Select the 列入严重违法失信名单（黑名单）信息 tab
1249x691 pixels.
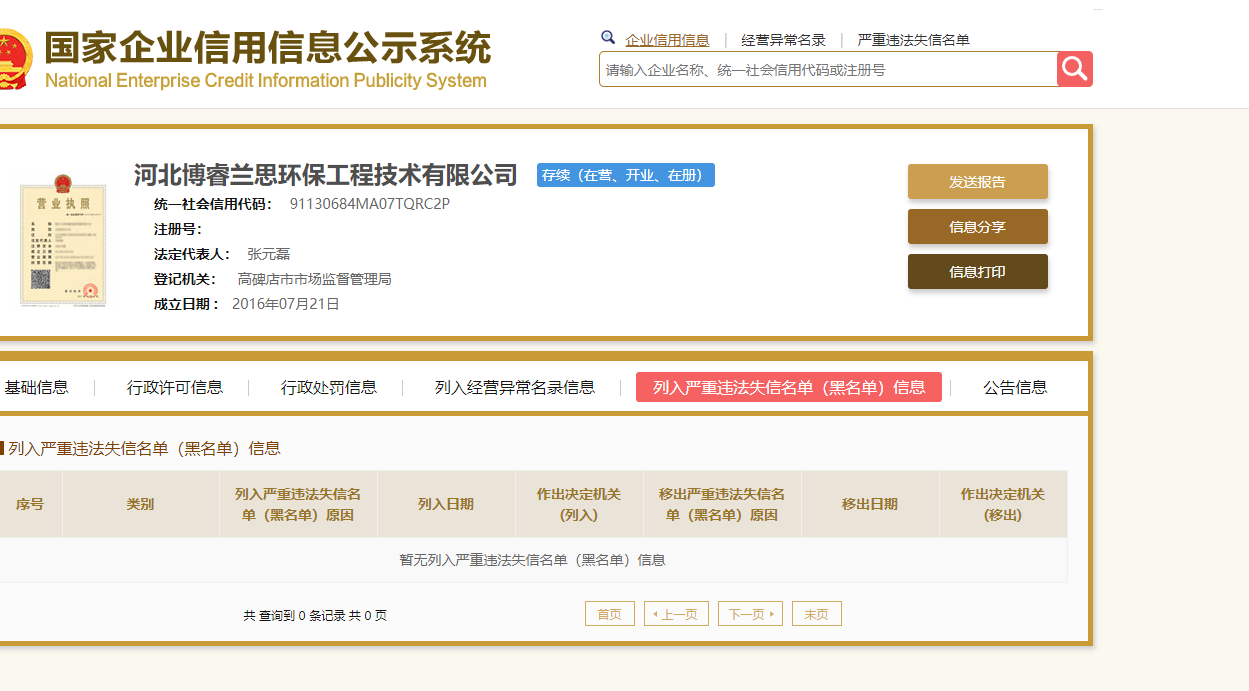pos(789,387)
